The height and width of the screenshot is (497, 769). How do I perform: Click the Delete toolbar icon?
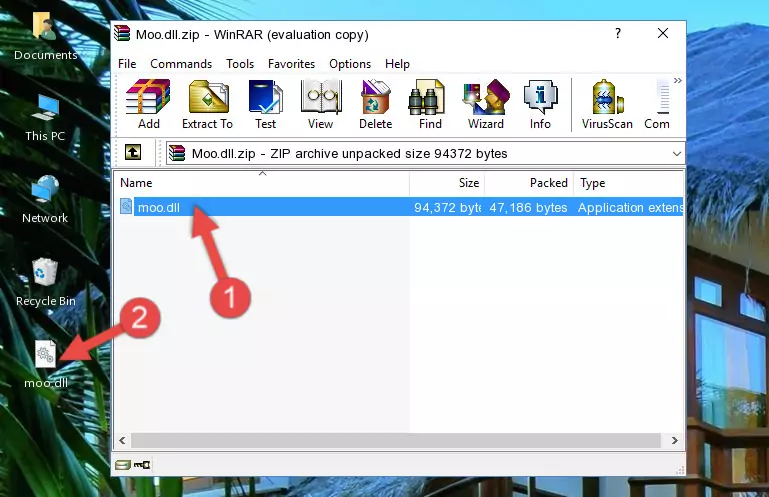coord(376,104)
